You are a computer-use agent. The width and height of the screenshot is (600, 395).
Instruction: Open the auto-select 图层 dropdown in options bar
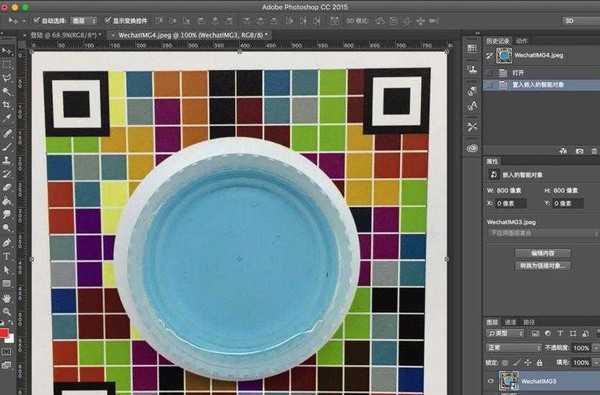(84, 20)
